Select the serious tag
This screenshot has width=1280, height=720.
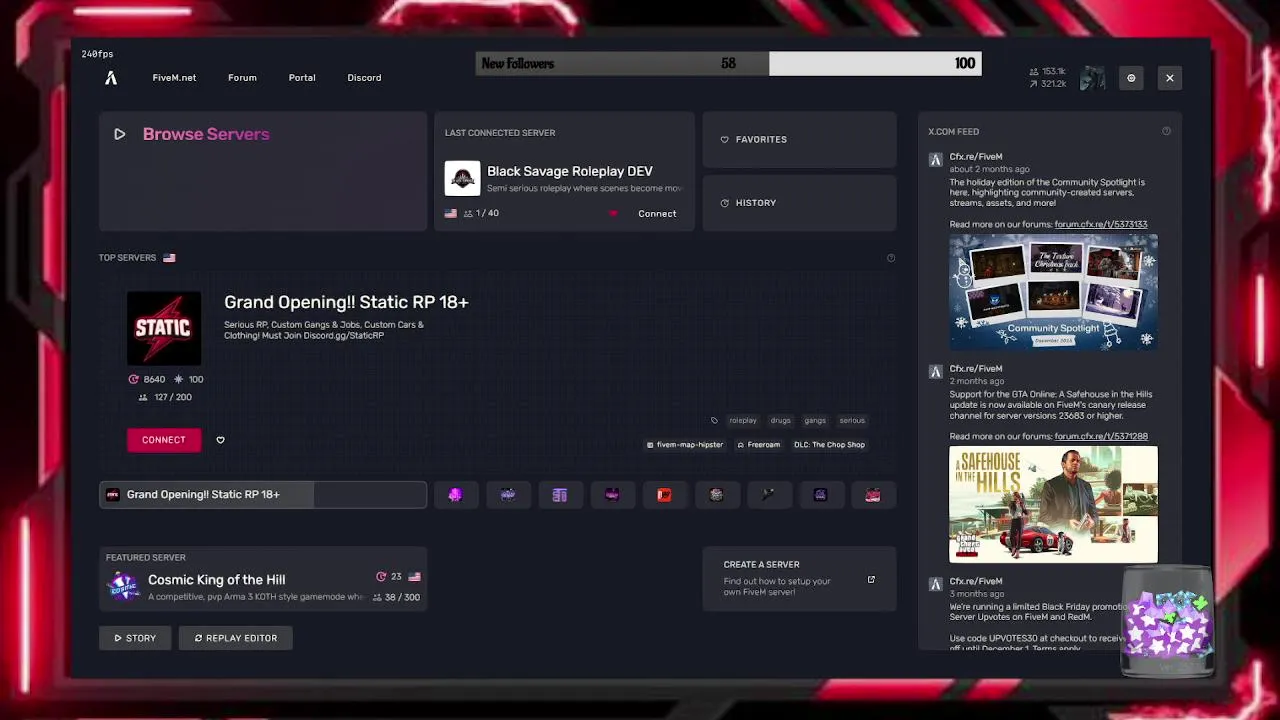tap(852, 421)
